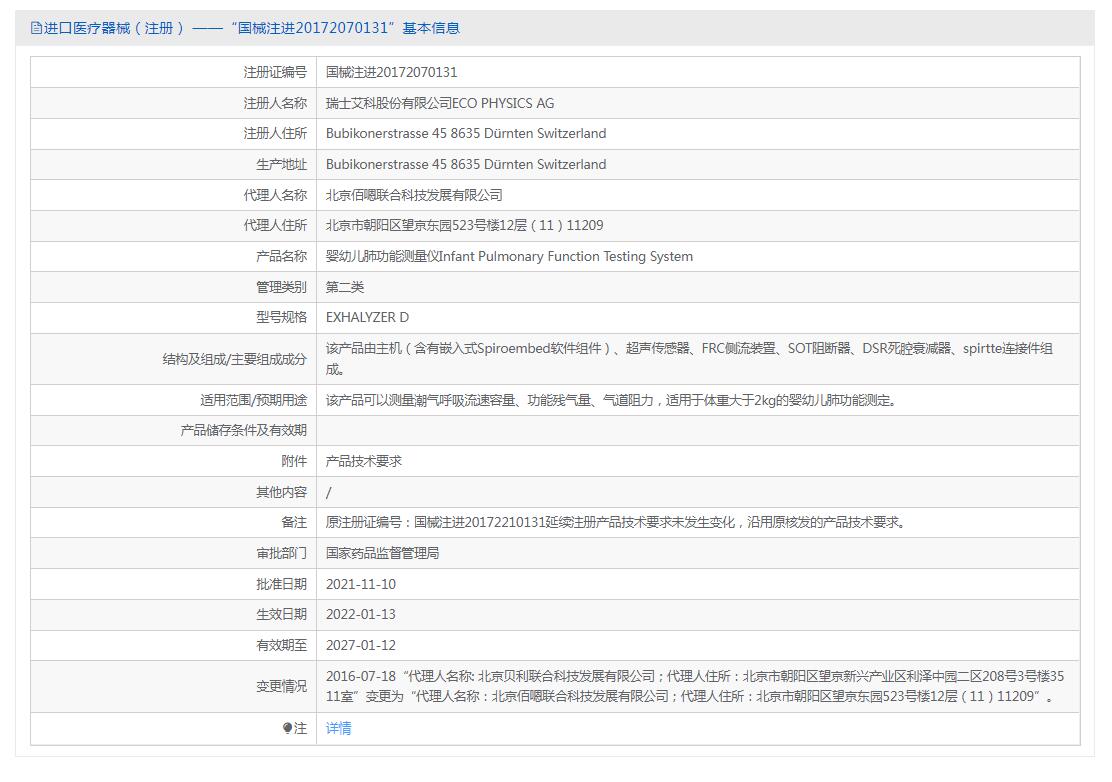Click the 管理类别 label

click(x=282, y=287)
